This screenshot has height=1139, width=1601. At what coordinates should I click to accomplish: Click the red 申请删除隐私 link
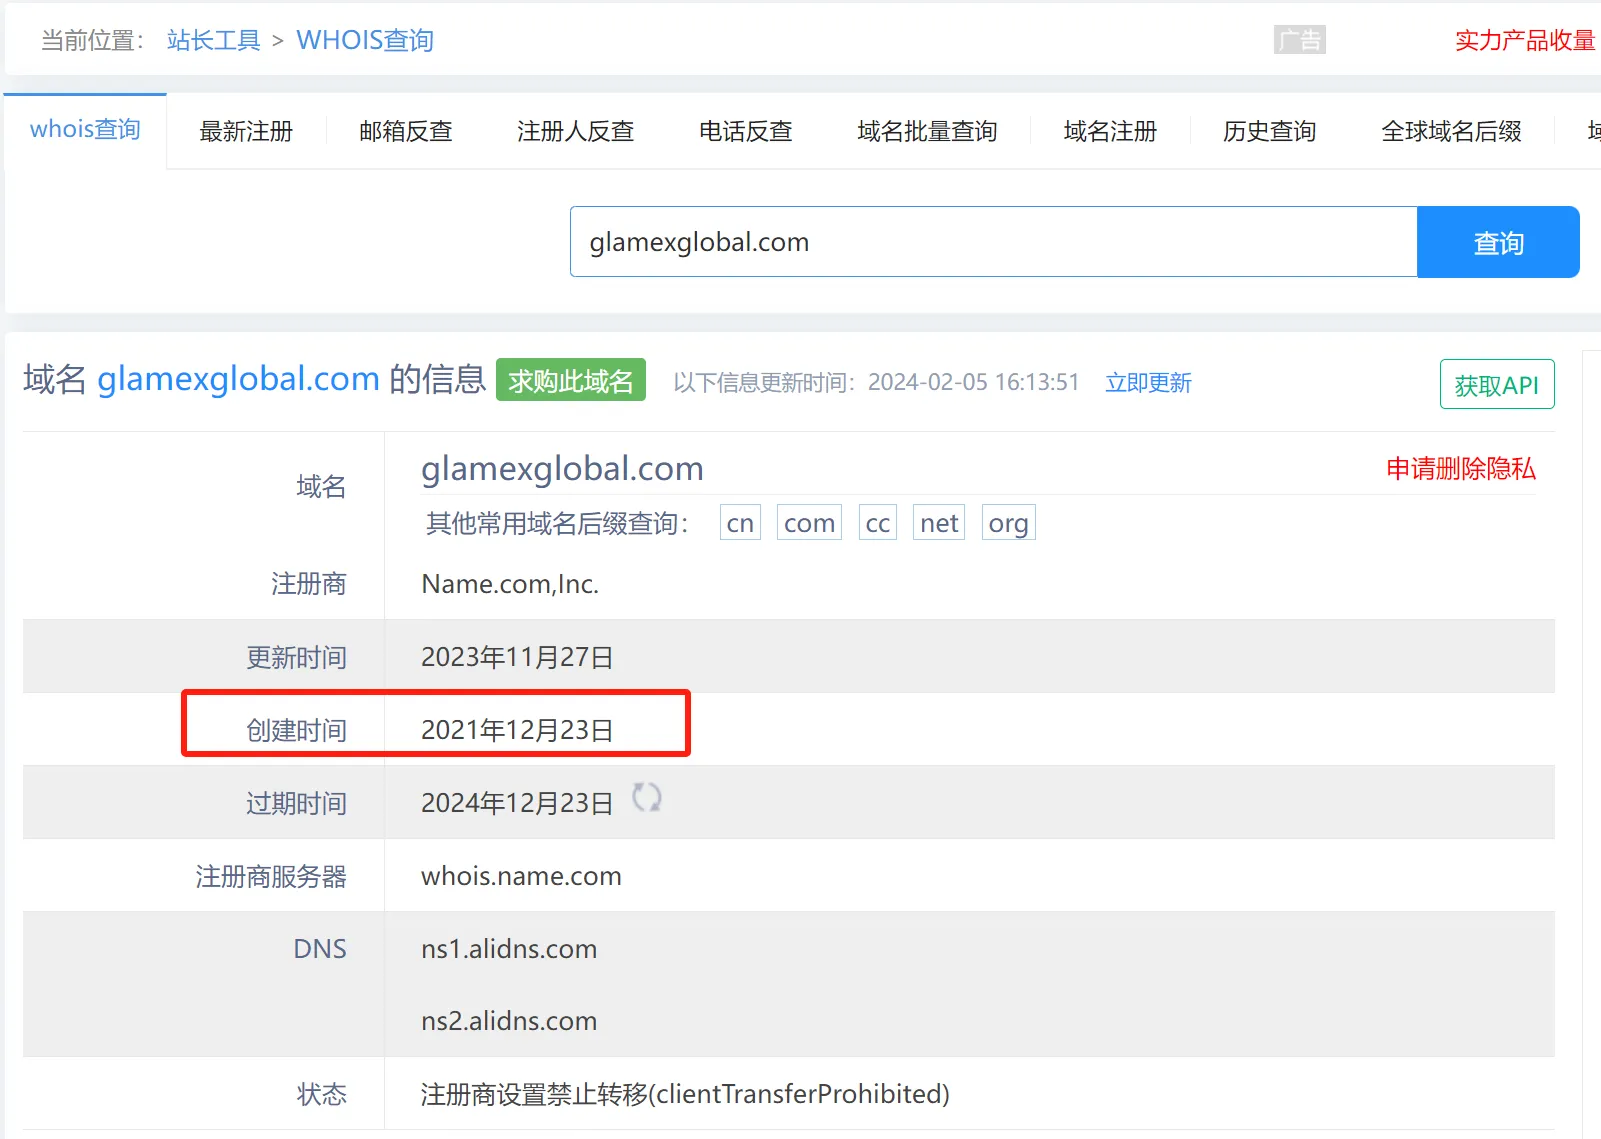click(1461, 468)
